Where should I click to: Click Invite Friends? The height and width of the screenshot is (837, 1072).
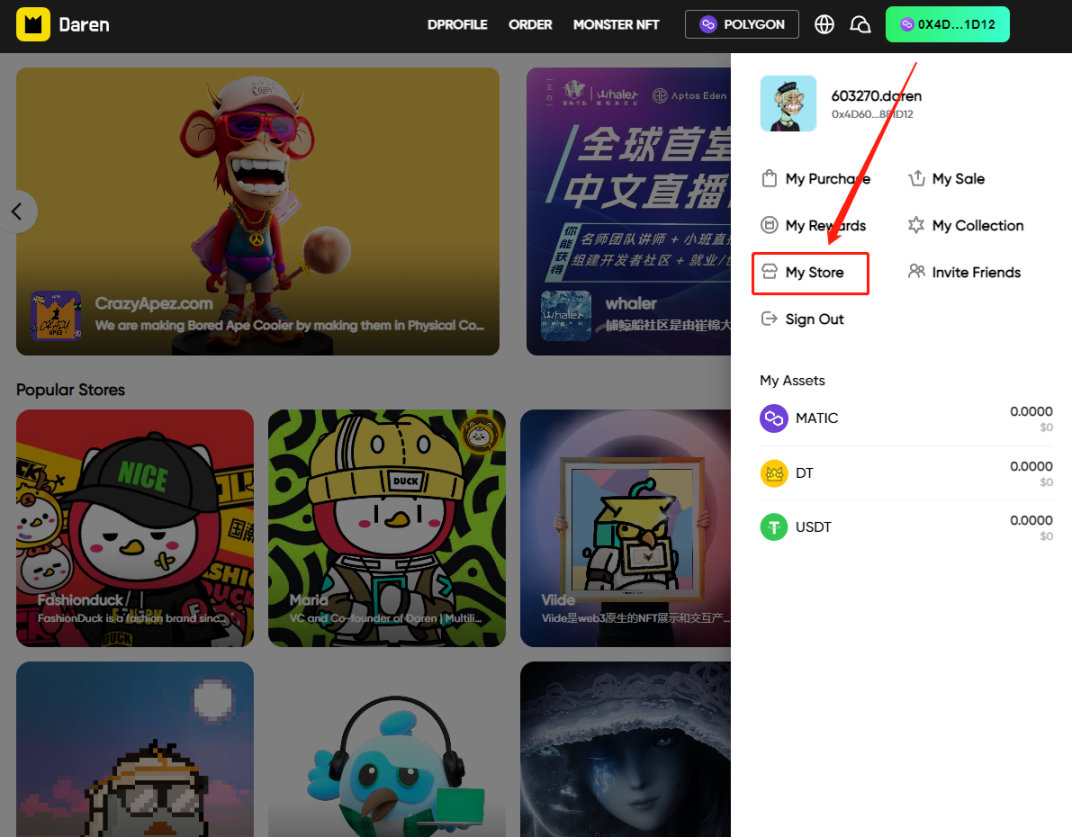point(965,272)
